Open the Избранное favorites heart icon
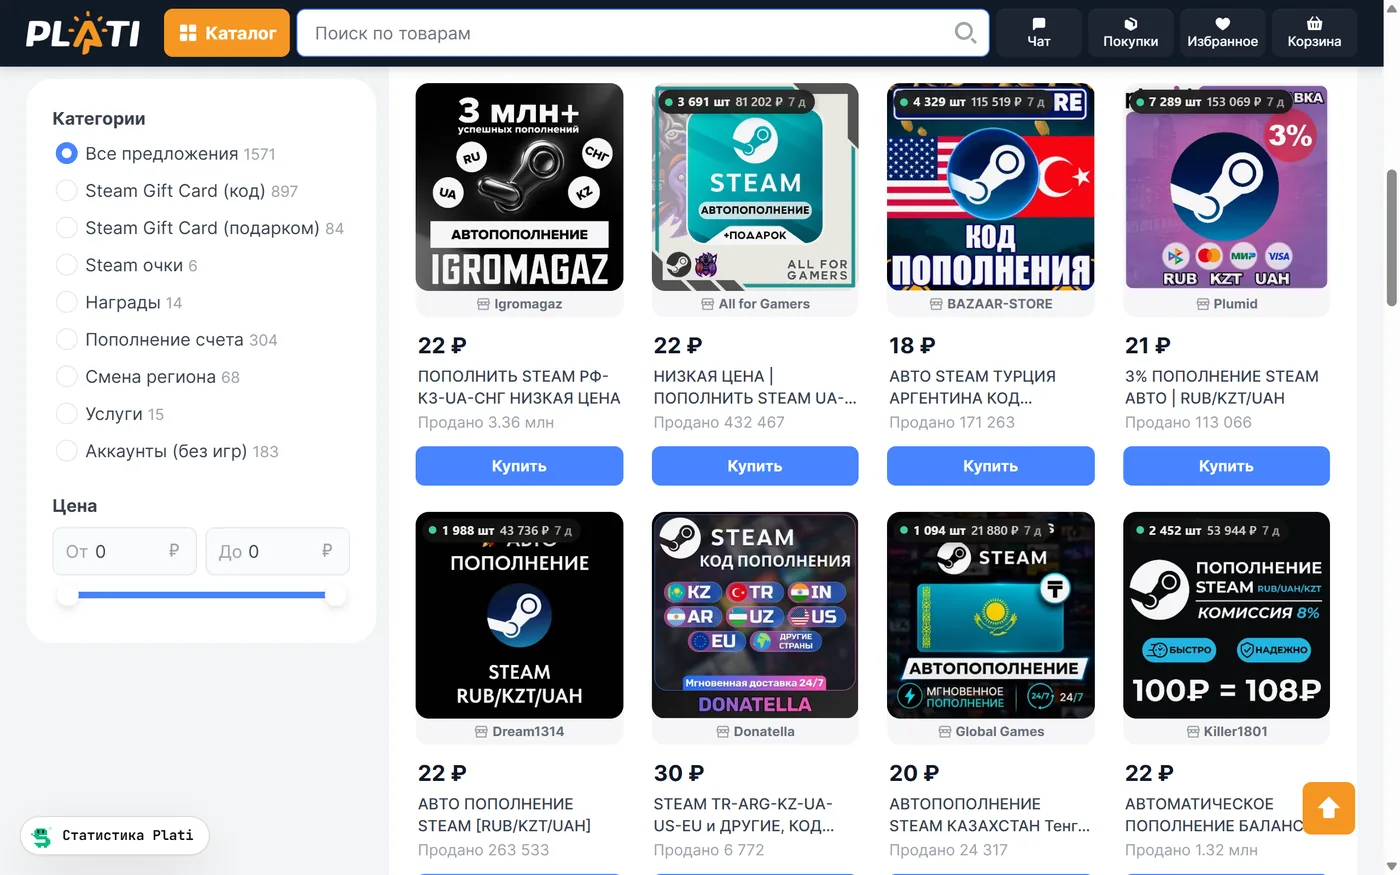 coord(1222,33)
